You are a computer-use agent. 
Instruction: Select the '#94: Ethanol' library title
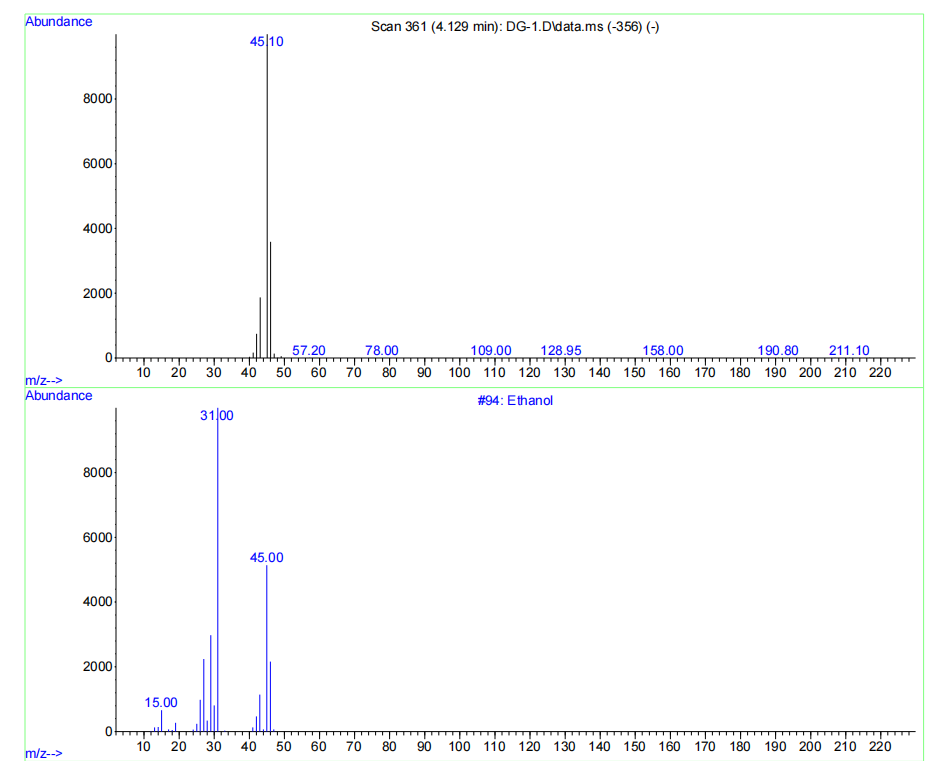[x=515, y=400]
